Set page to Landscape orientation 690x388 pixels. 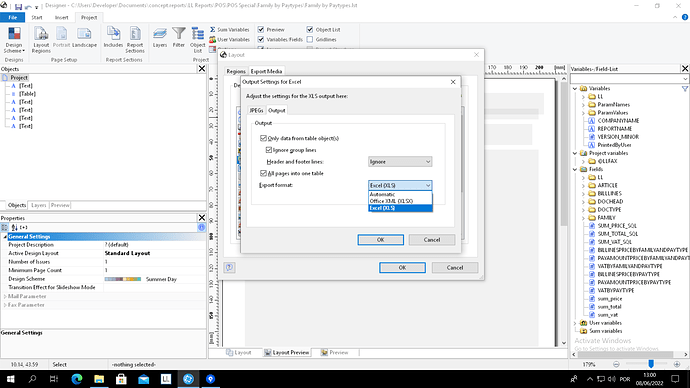84,37
